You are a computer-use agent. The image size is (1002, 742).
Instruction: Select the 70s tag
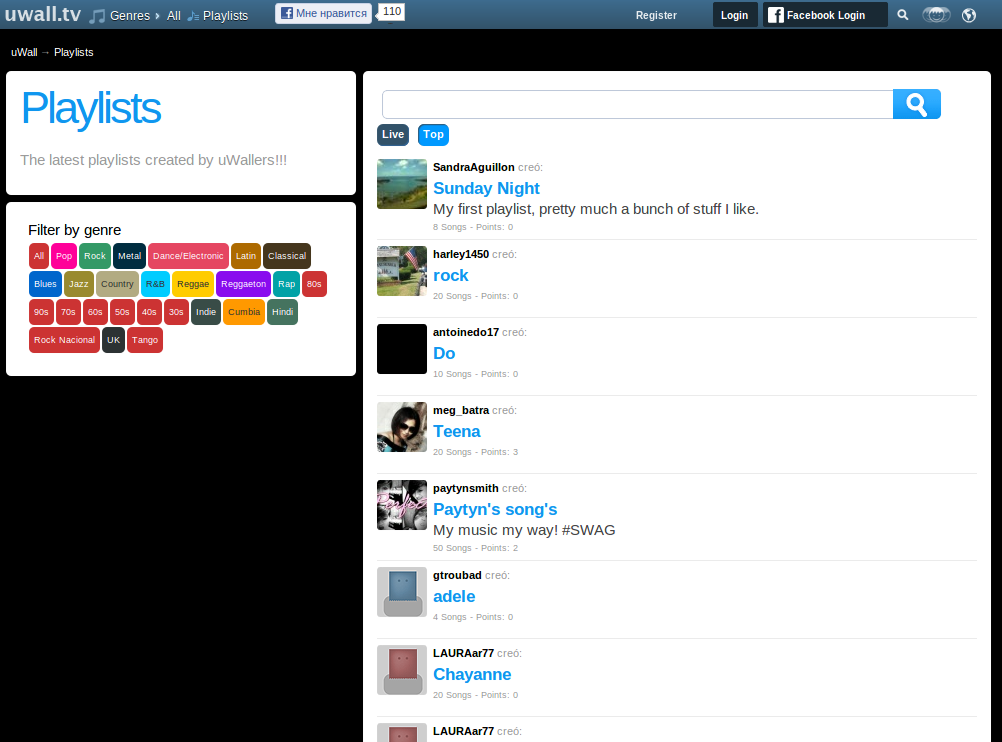tap(68, 312)
